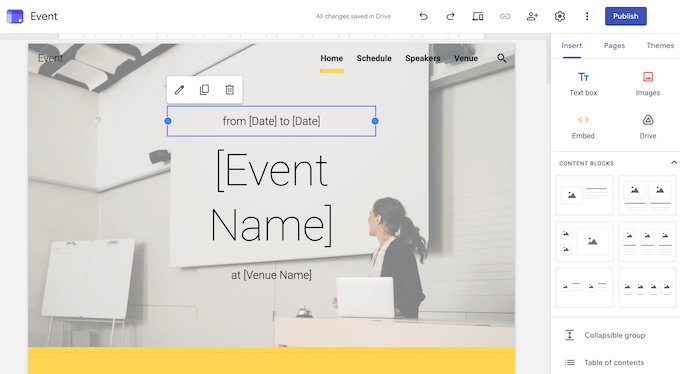Insert a Collapsible group
Screen dimensions: 680x374
(605, 335)
